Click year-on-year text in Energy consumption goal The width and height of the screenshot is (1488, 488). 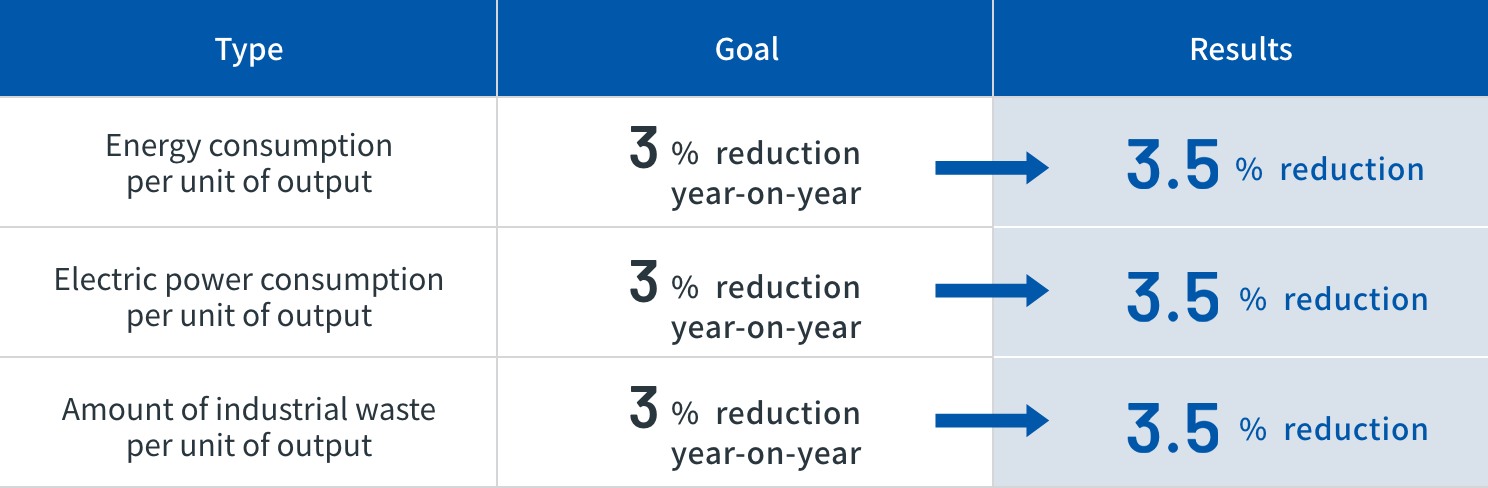[x=766, y=194]
